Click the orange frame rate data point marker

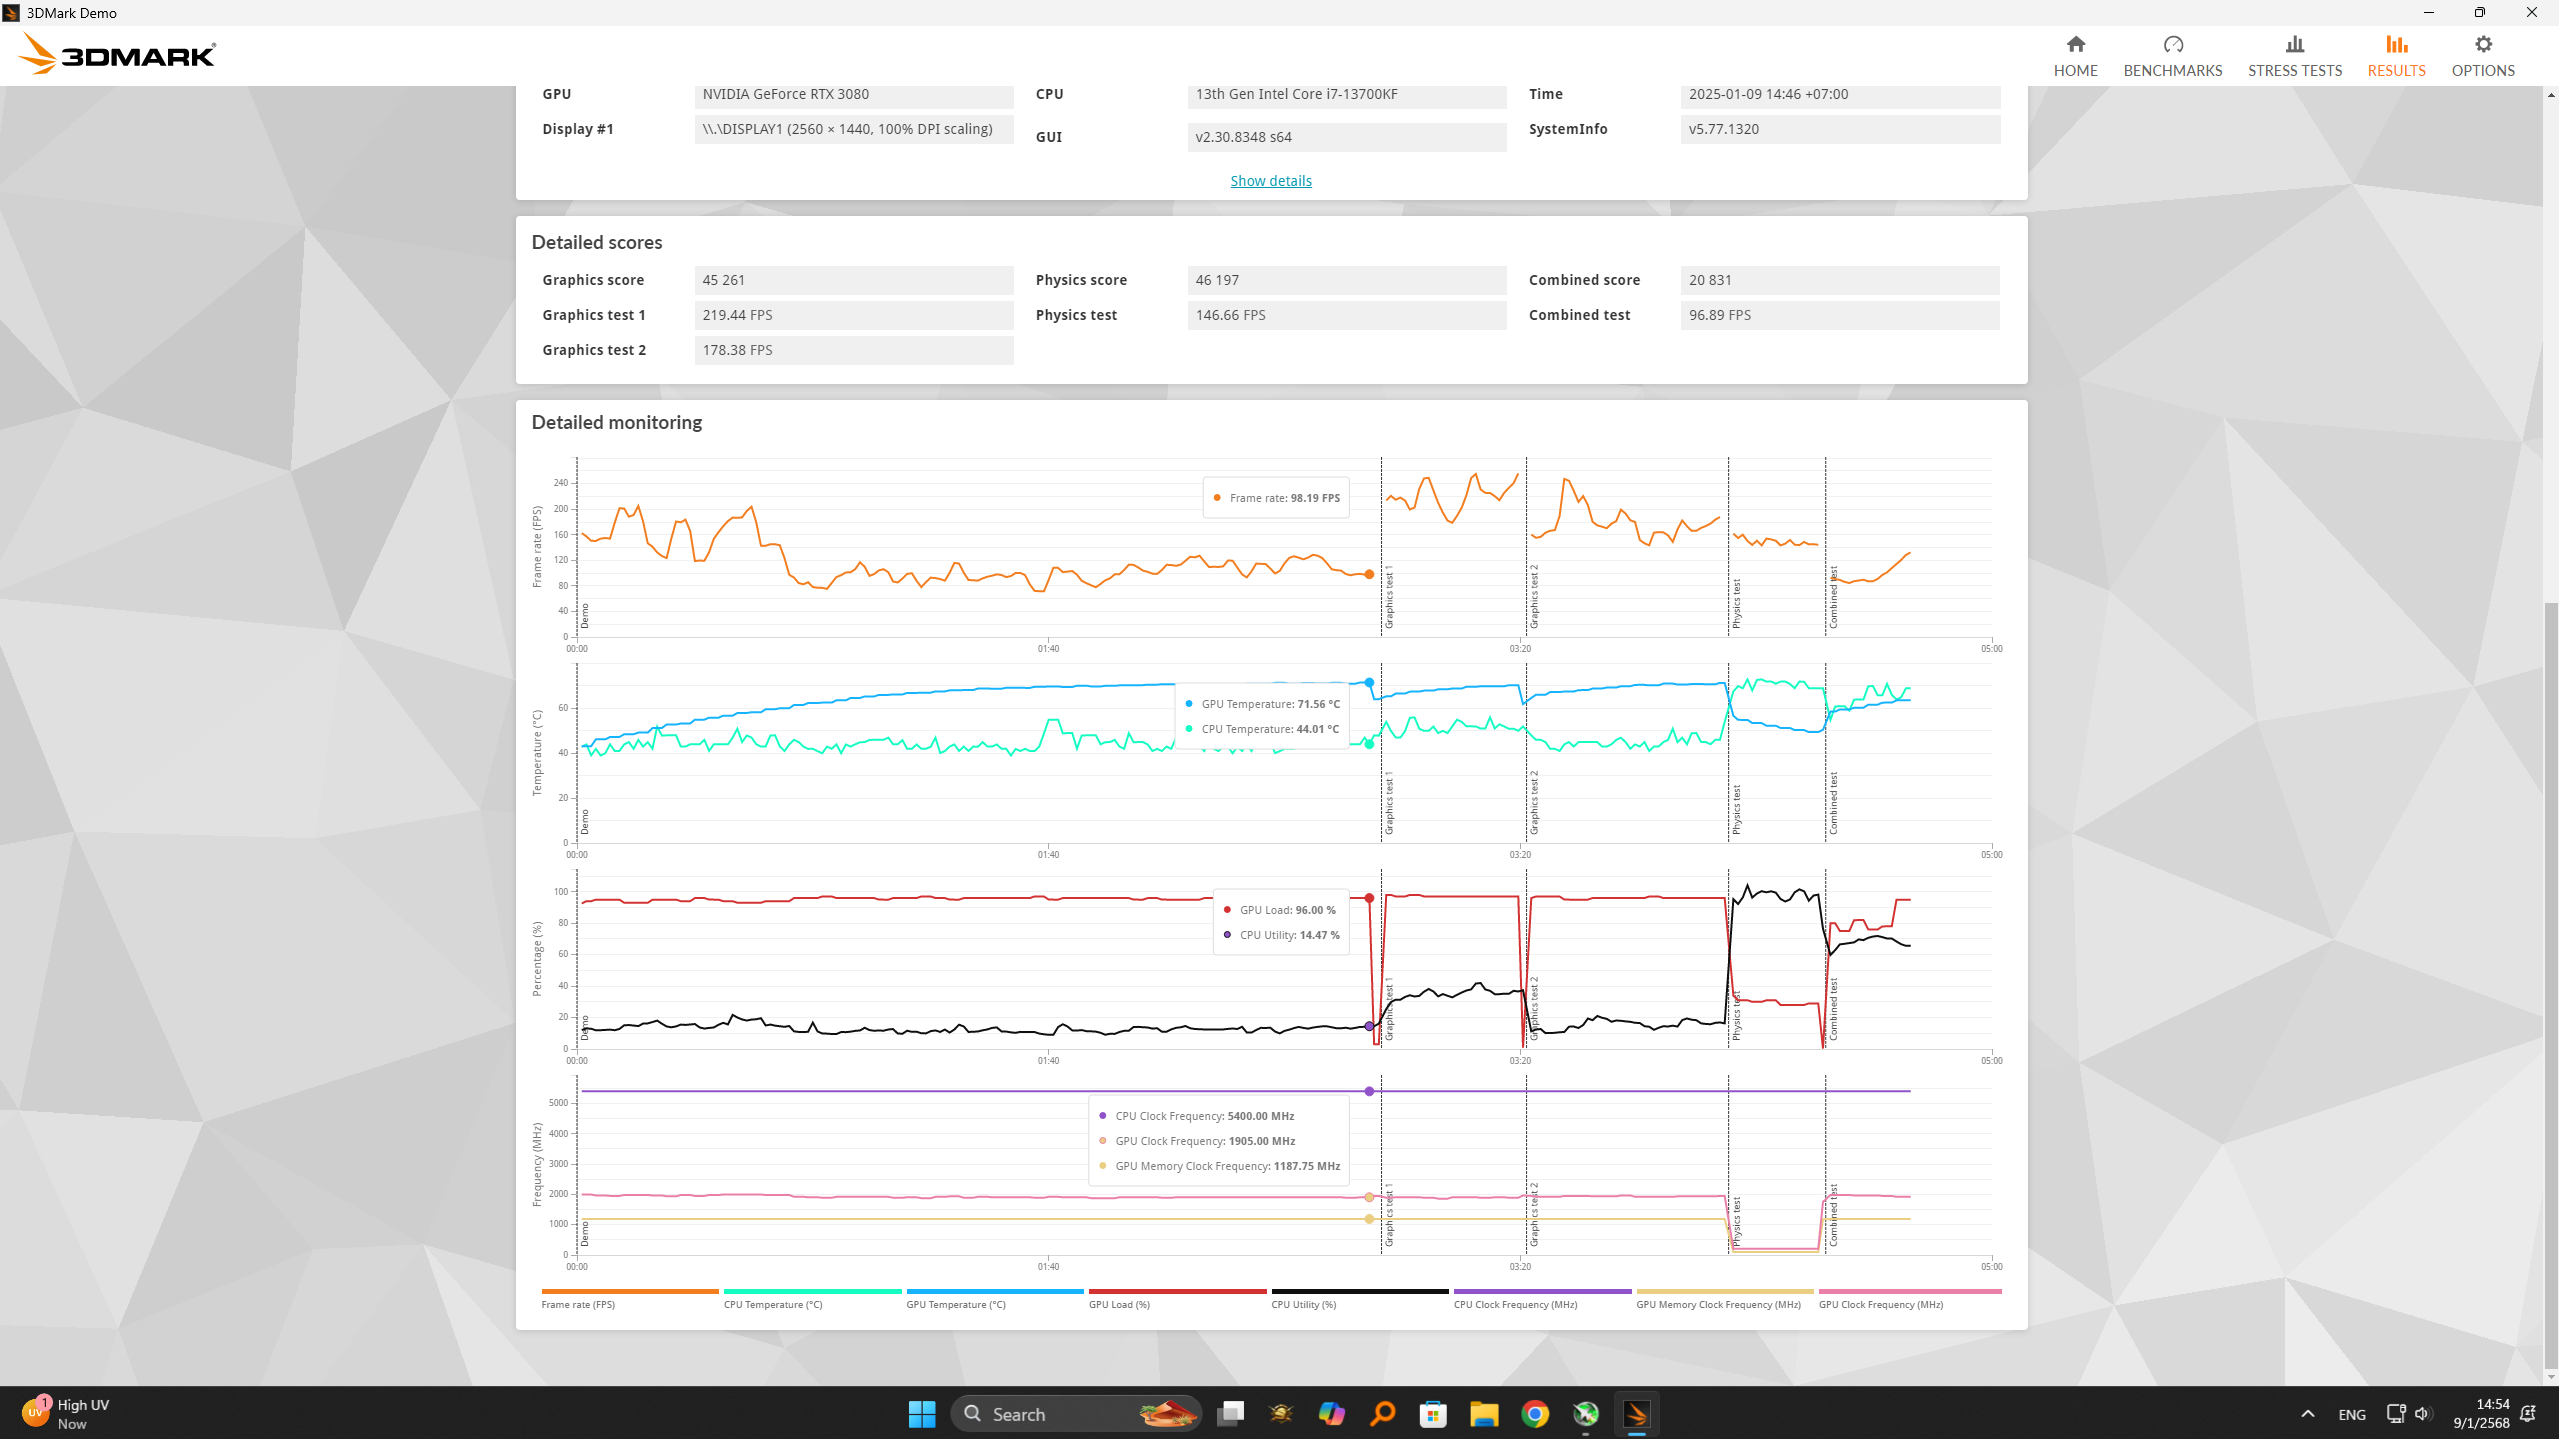click(1368, 574)
